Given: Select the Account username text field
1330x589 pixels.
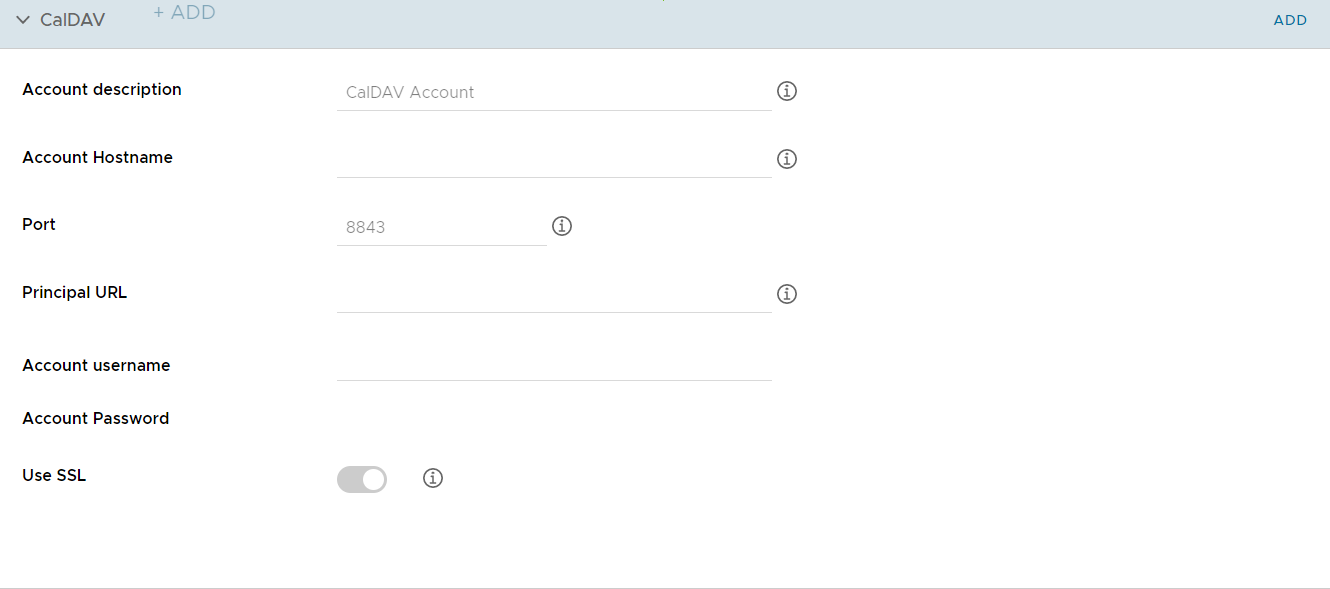Looking at the screenshot, I should tap(554, 362).
